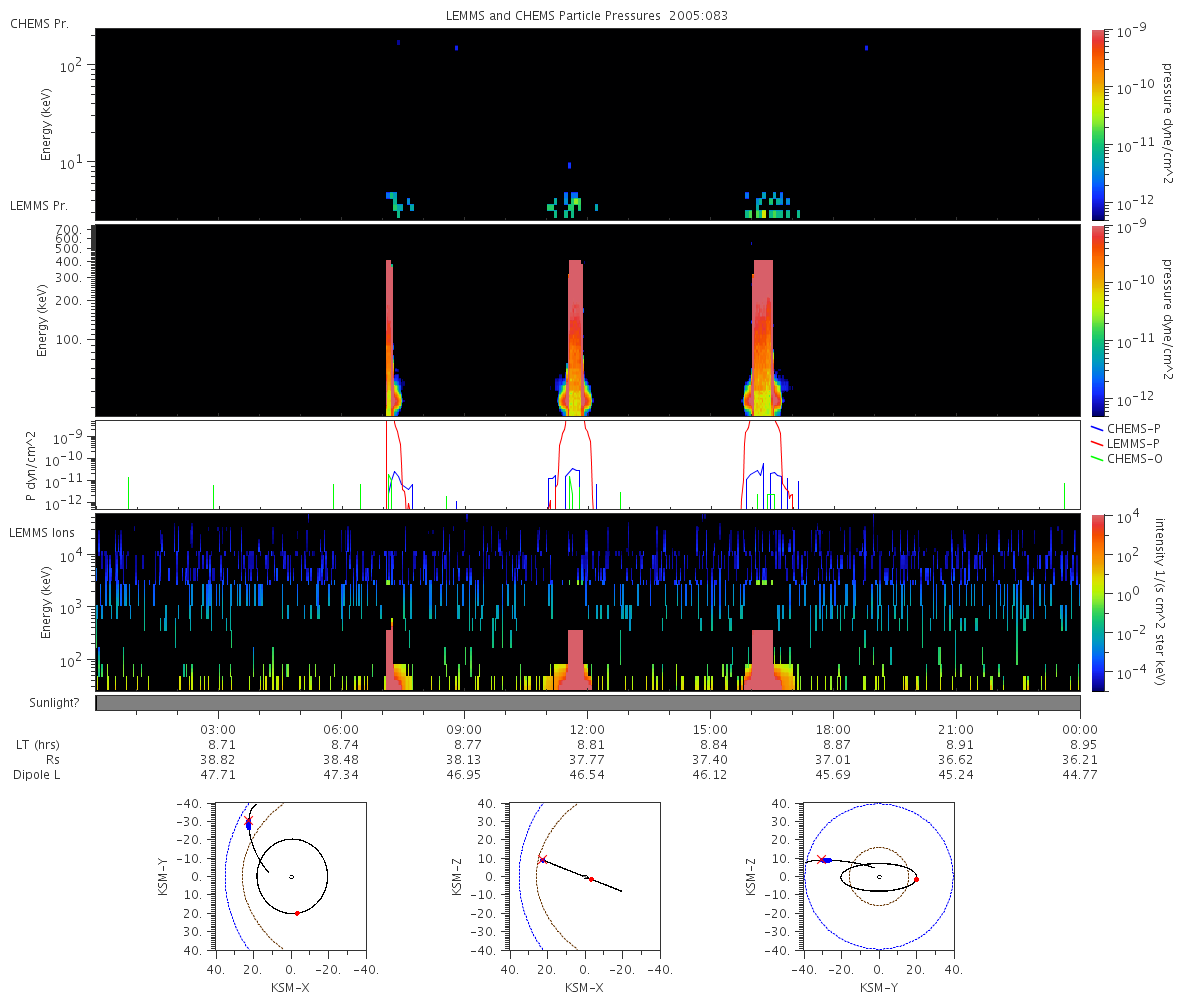Click the LEMMS ions intensity color bar

1100,603
